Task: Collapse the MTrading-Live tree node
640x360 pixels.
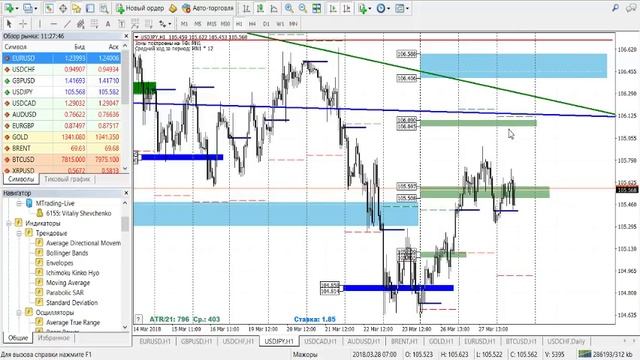Action: (x=19, y=203)
